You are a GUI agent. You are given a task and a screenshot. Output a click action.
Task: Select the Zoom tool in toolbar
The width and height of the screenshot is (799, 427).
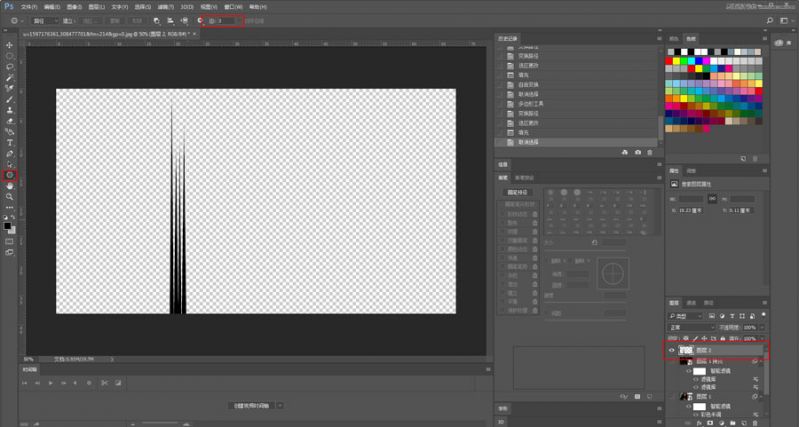coord(10,197)
